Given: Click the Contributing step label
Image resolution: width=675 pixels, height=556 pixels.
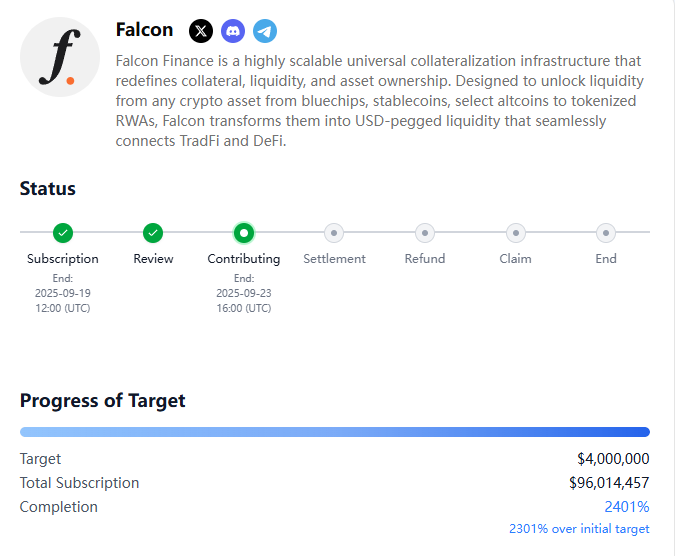Looking at the screenshot, I should (244, 259).
